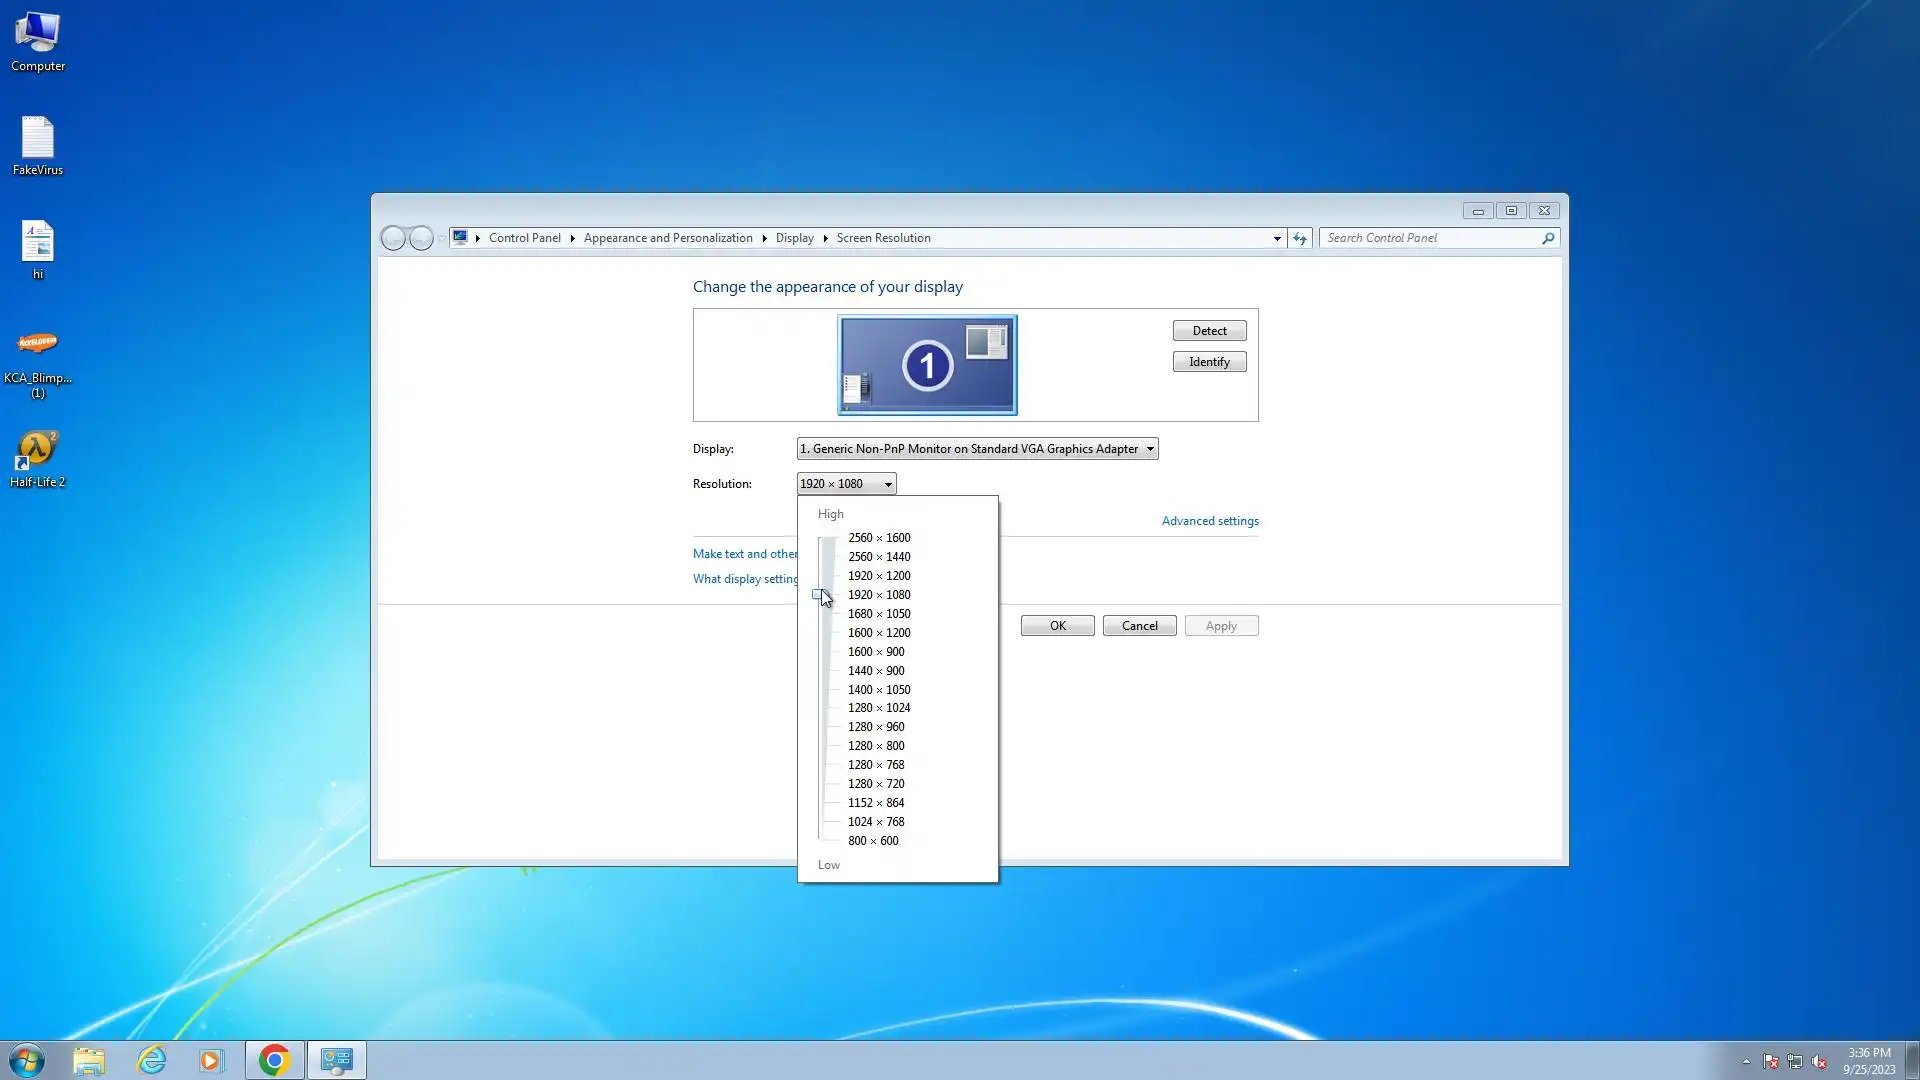
Task: Click the FakeVirus file icon
Action: coord(38,144)
